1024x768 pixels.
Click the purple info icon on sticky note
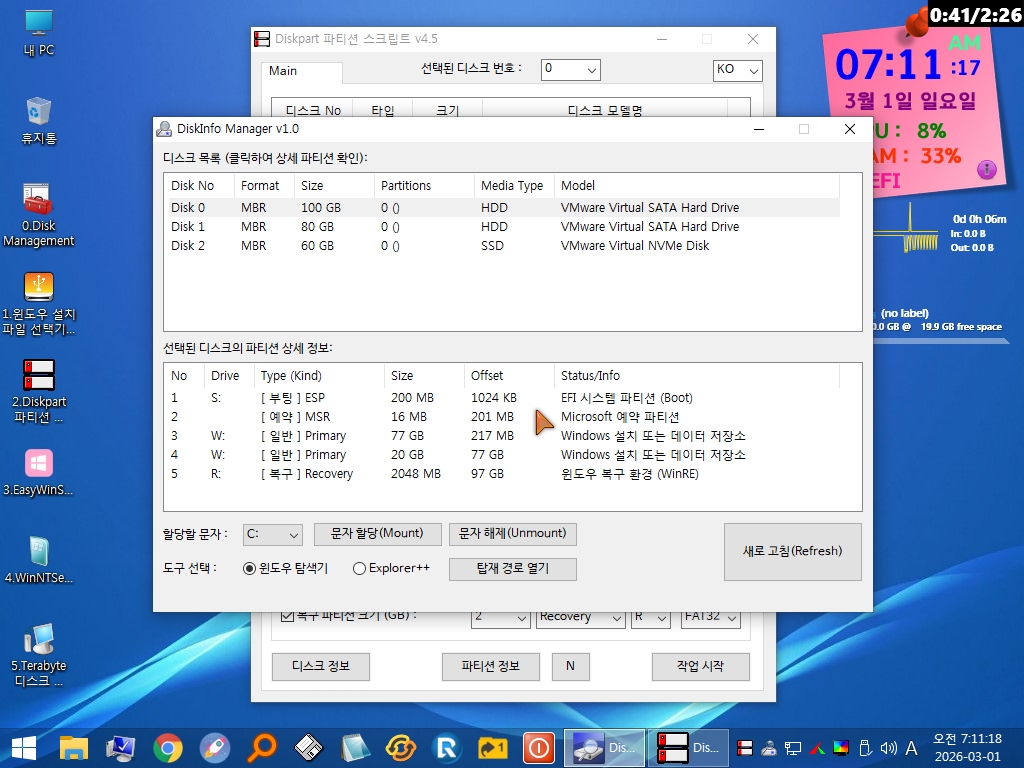(986, 170)
